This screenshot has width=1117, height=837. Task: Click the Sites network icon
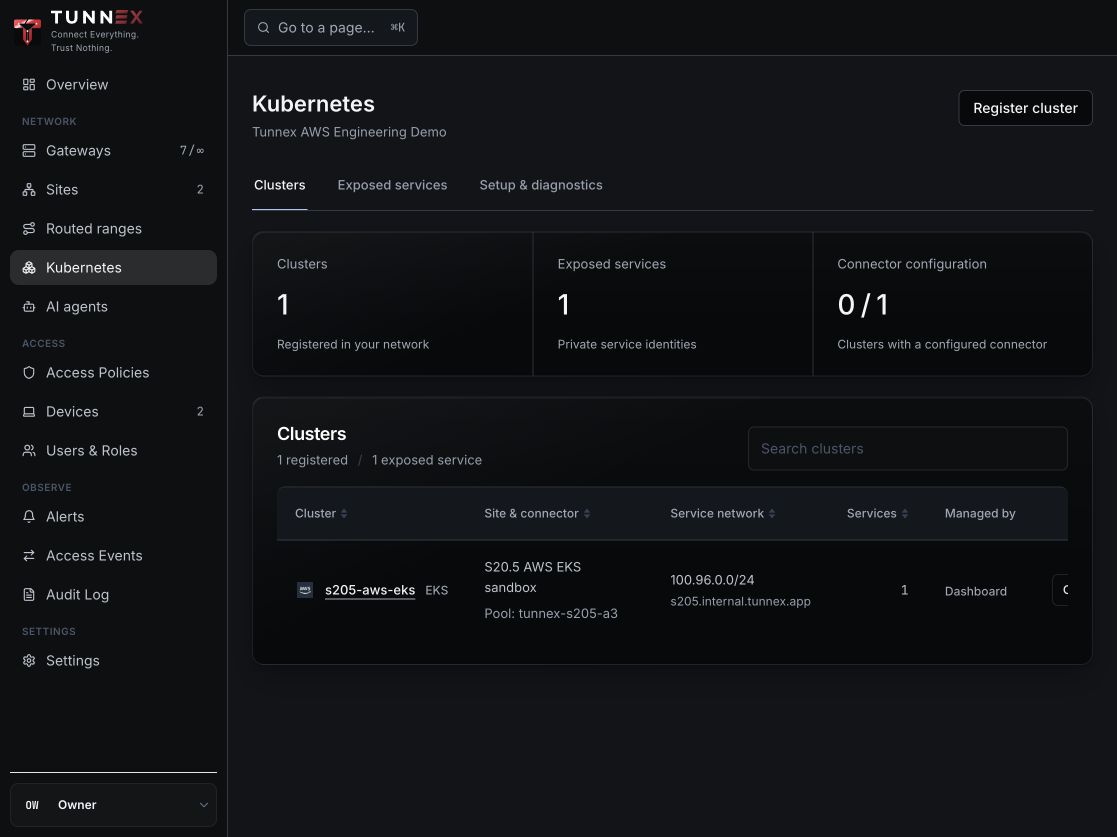pyautogui.click(x=28, y=189)
